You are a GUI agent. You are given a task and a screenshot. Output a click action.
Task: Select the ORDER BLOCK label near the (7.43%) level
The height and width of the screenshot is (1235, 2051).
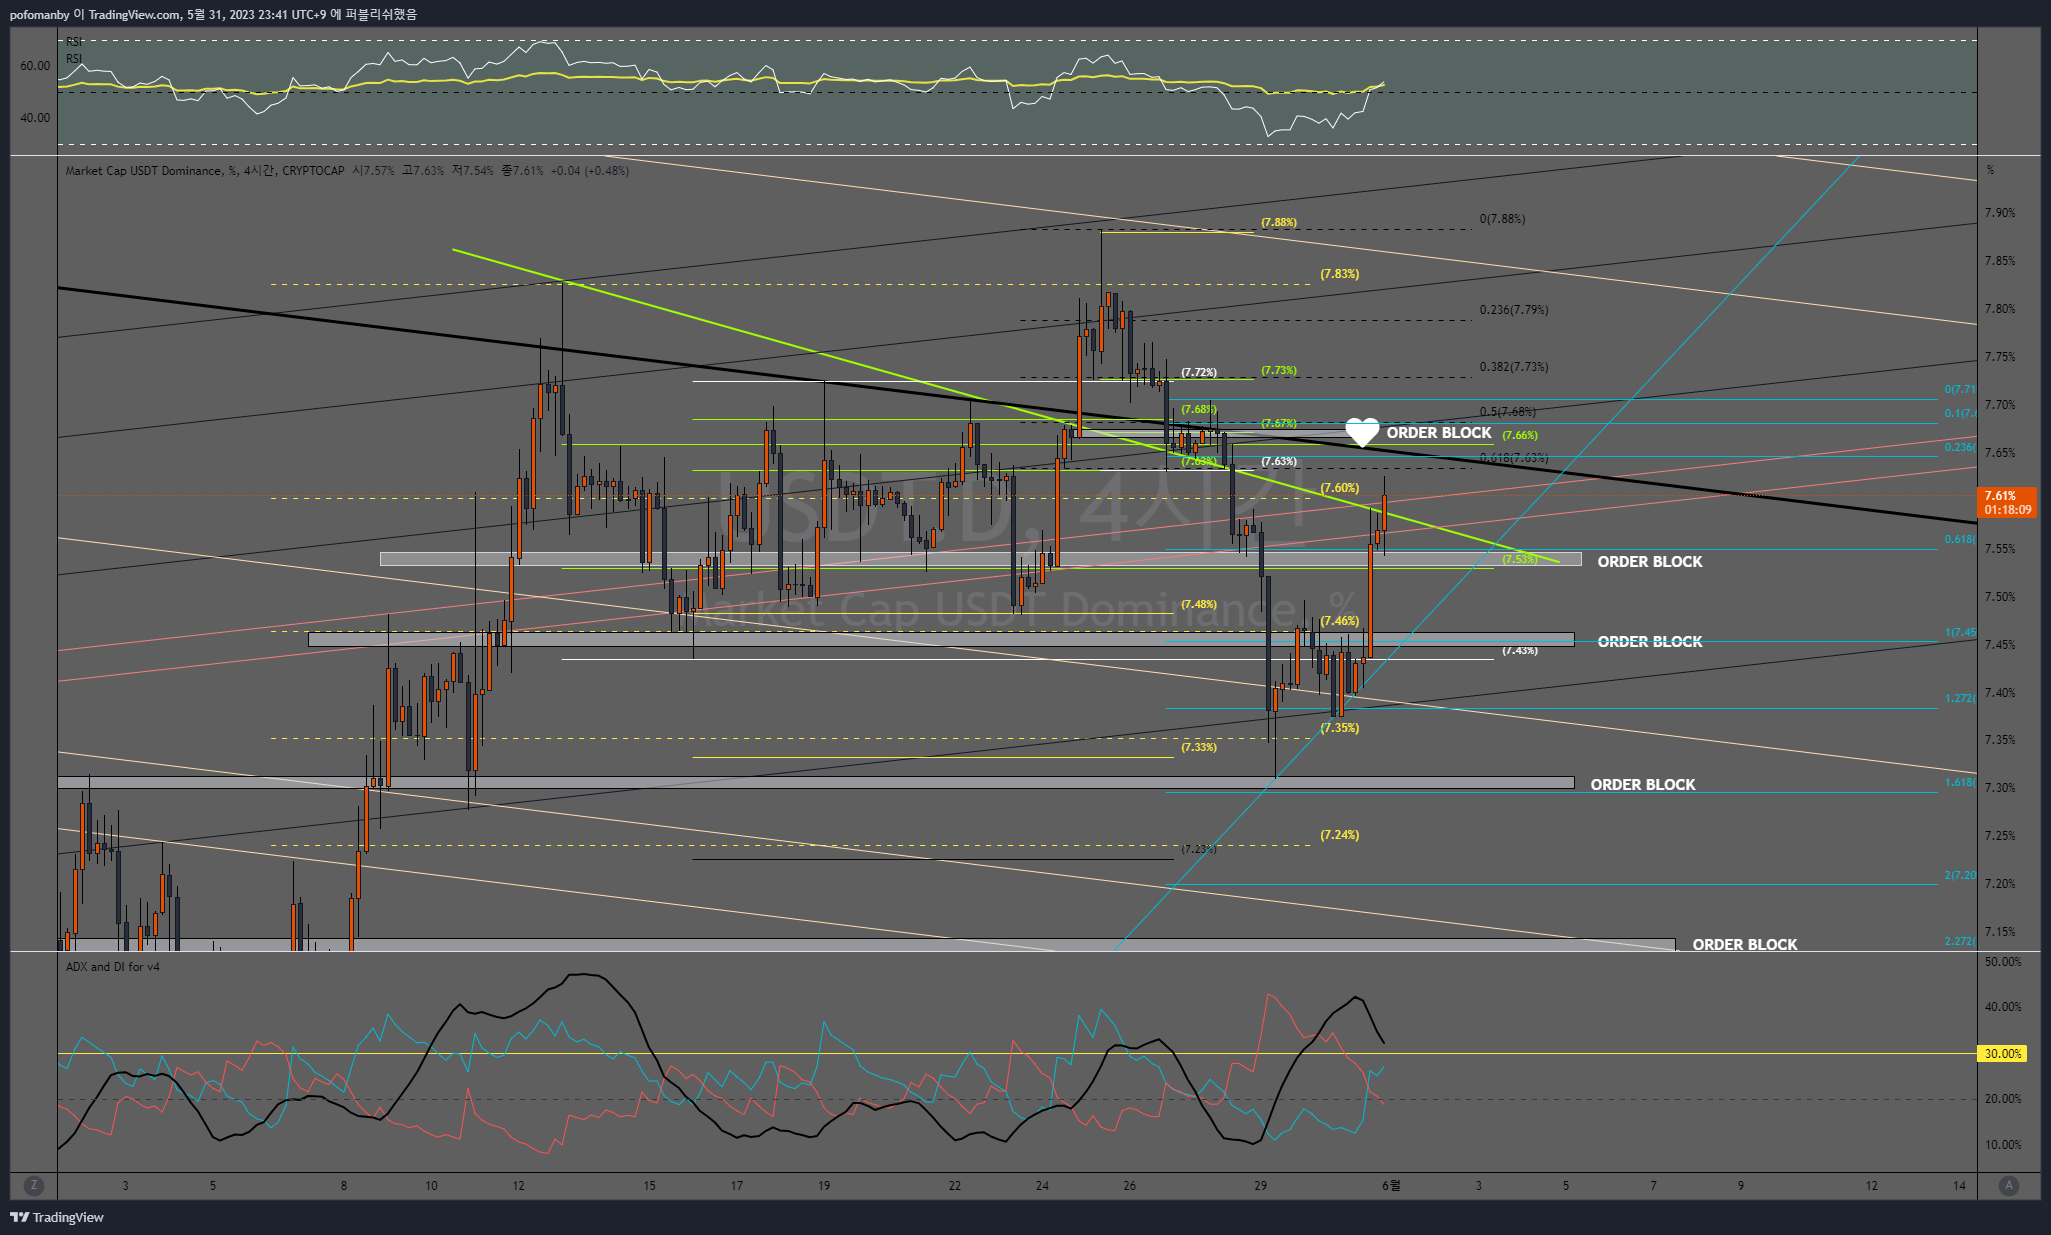[1649, 642]
